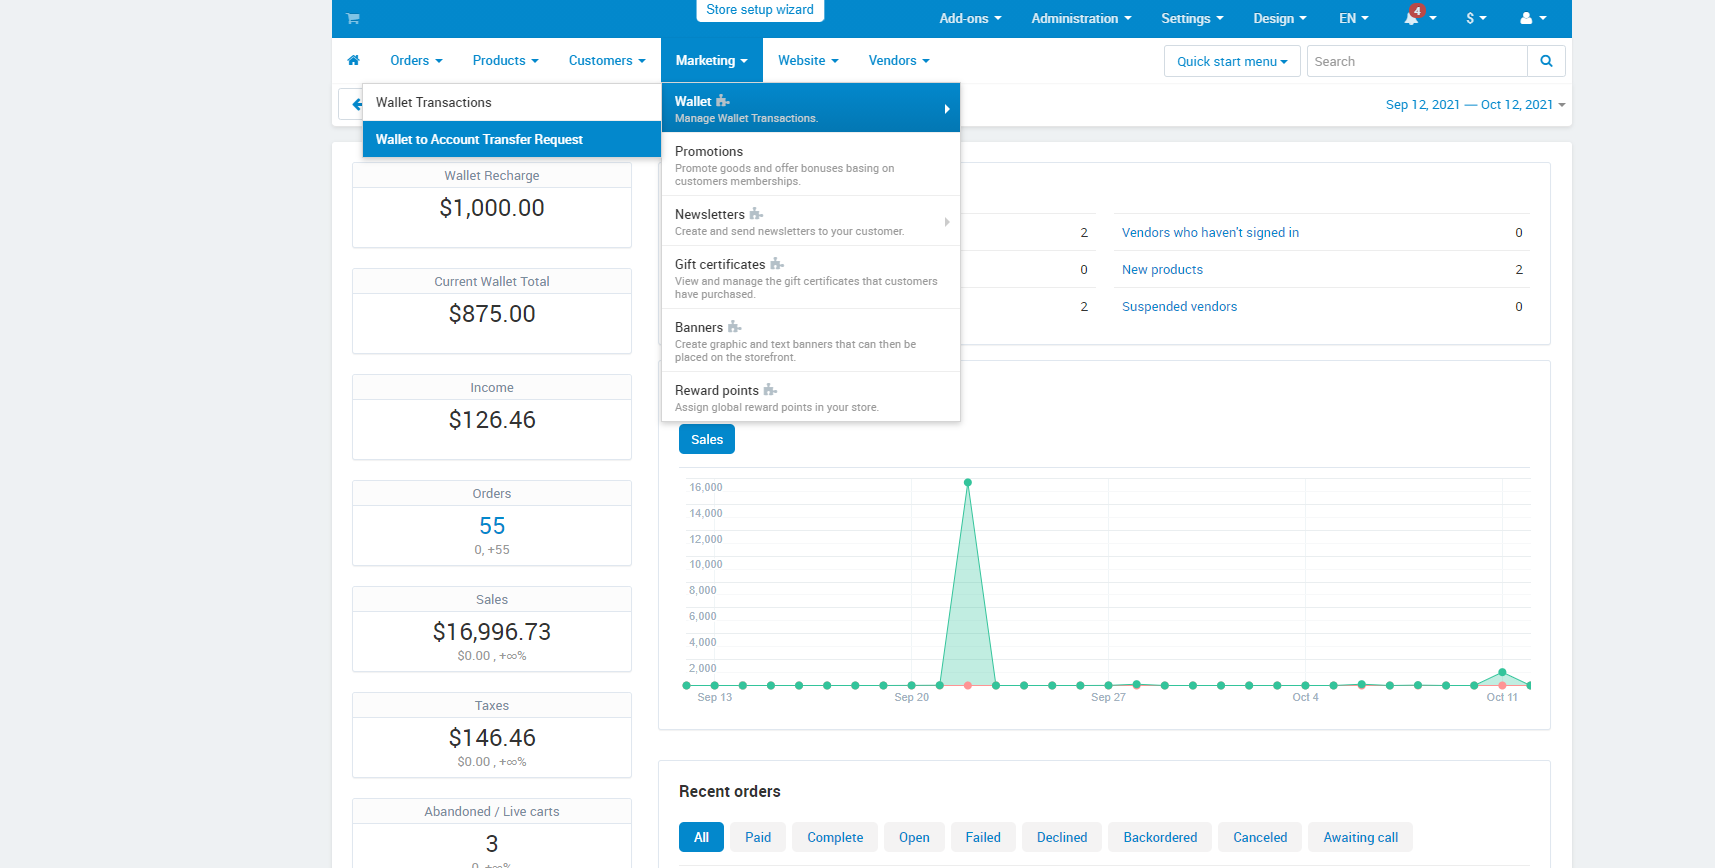Click the Oct 11 chart data point
Image resolution: width=1715 pixels, height=868 pixels.
point(1502,672)
